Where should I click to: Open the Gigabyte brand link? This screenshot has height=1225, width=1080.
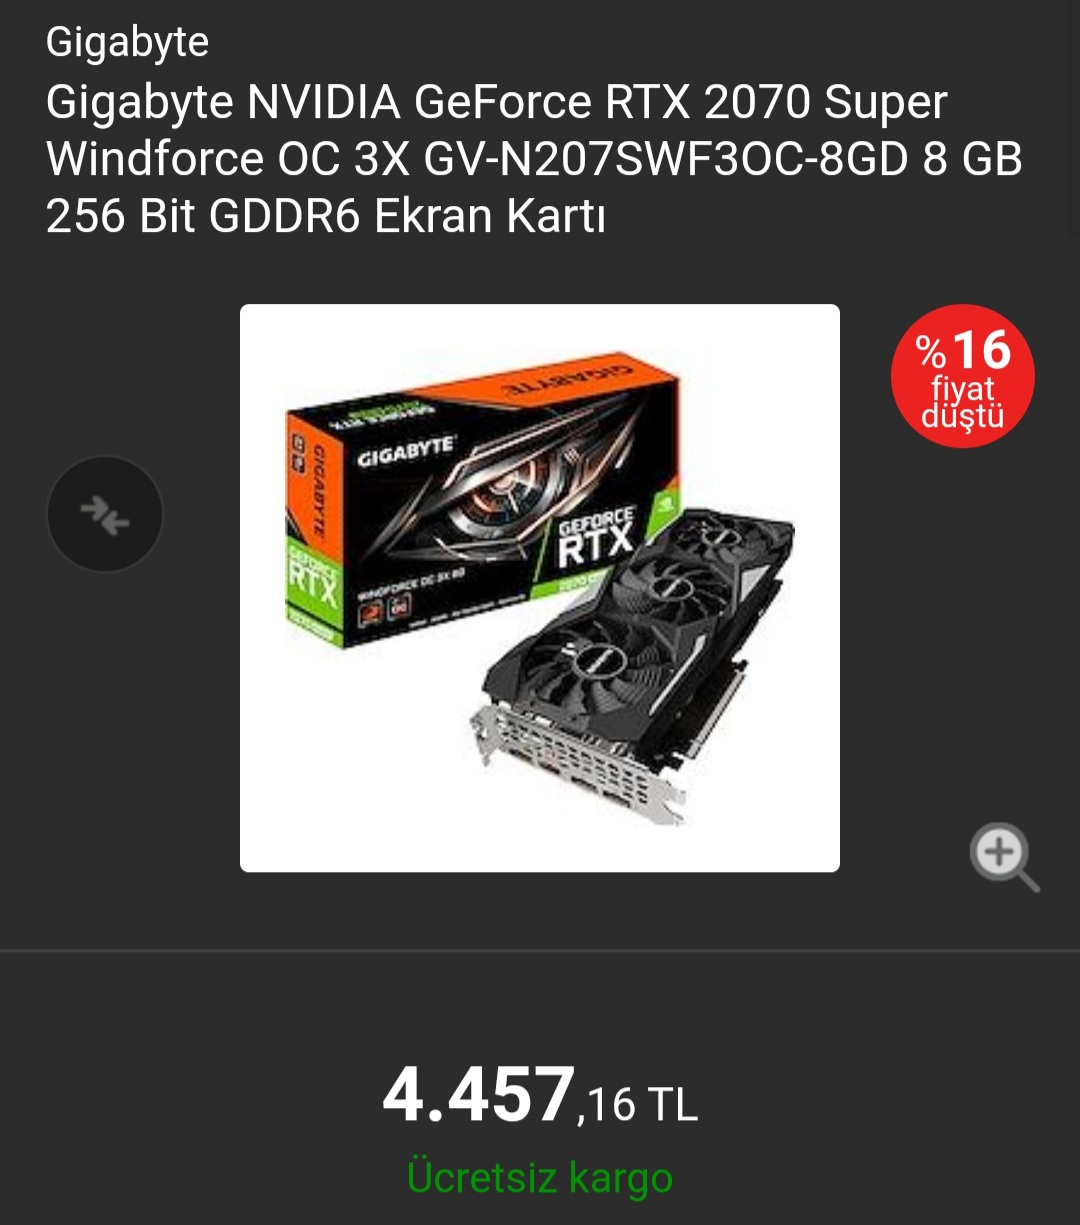coord(127,42)
